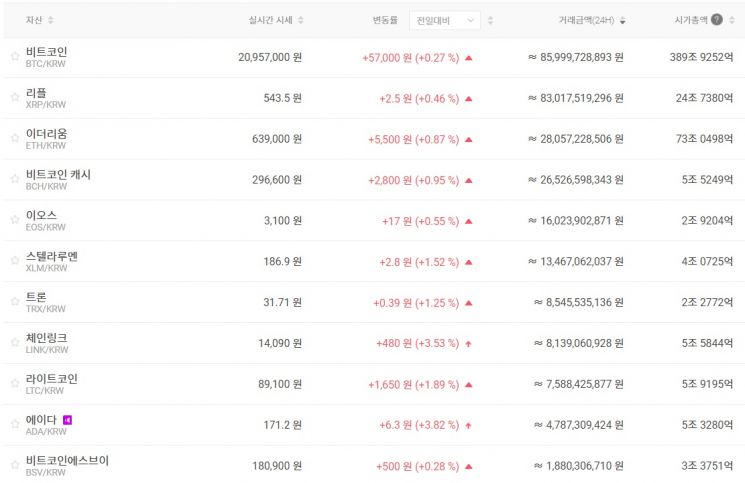Favorite the BTC/KRW row star
This screenshot has height=483, width=745.
15,56
